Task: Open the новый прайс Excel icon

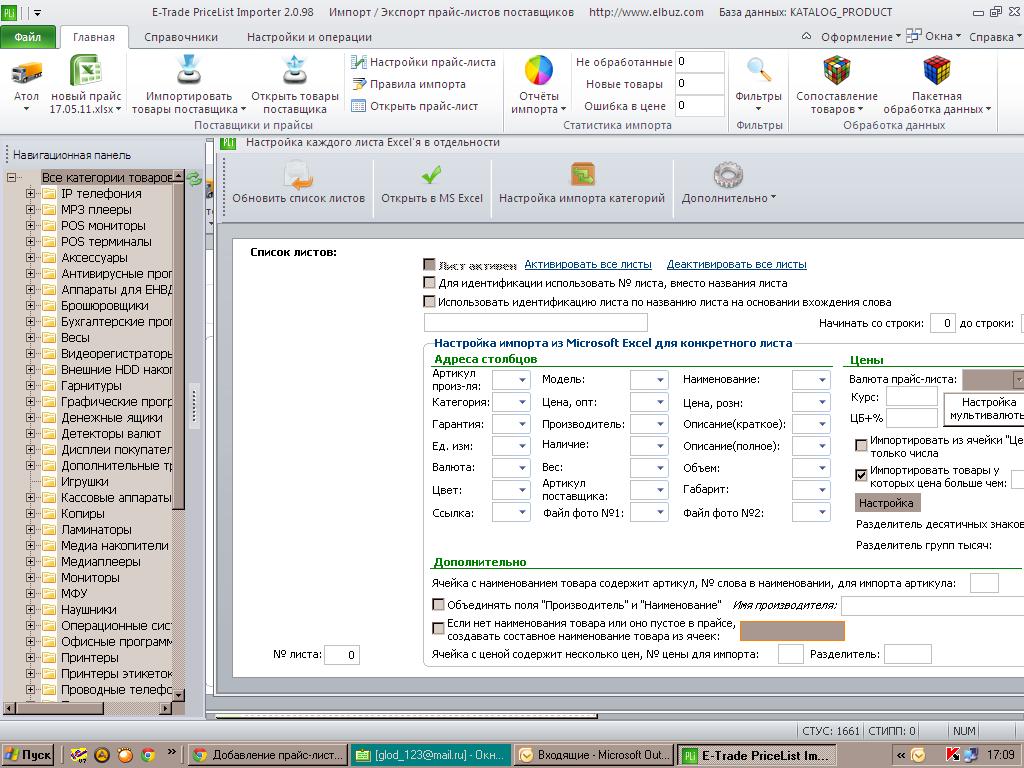Action: coord(86,71)
